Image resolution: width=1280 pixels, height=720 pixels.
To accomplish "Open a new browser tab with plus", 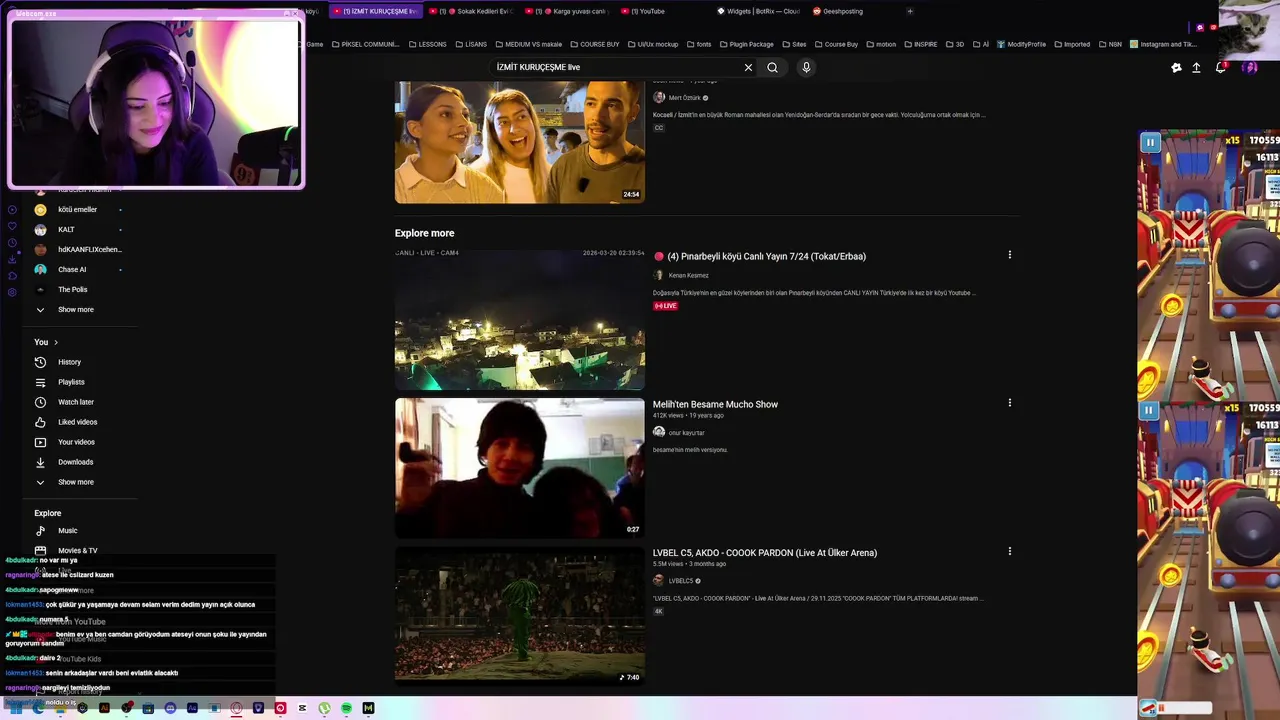I will pos(910,11).
